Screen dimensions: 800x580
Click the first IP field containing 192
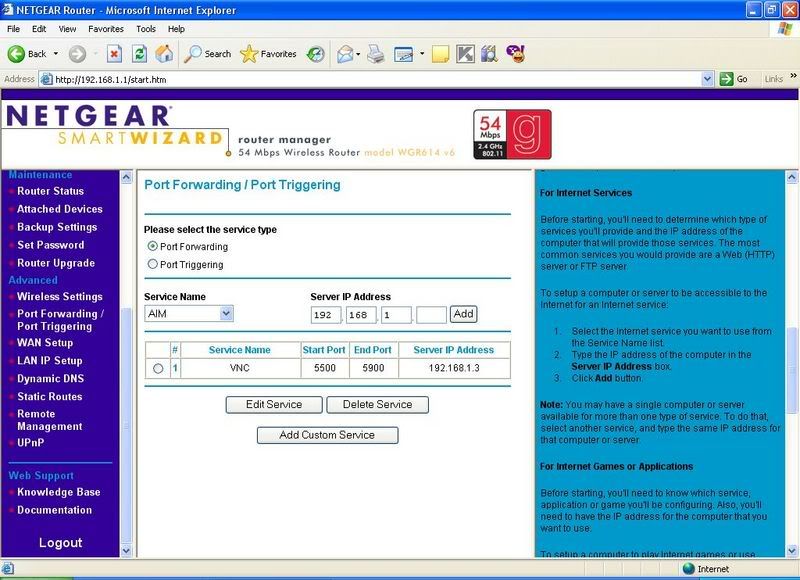326,315
